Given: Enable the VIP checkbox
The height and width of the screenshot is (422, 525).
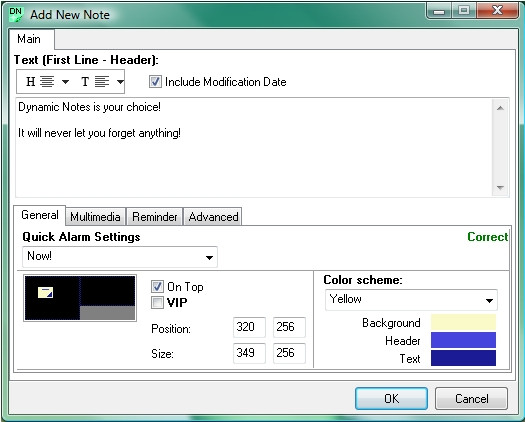Looking at the screenshot, I should pyautogui.click(x=157, y=302).
